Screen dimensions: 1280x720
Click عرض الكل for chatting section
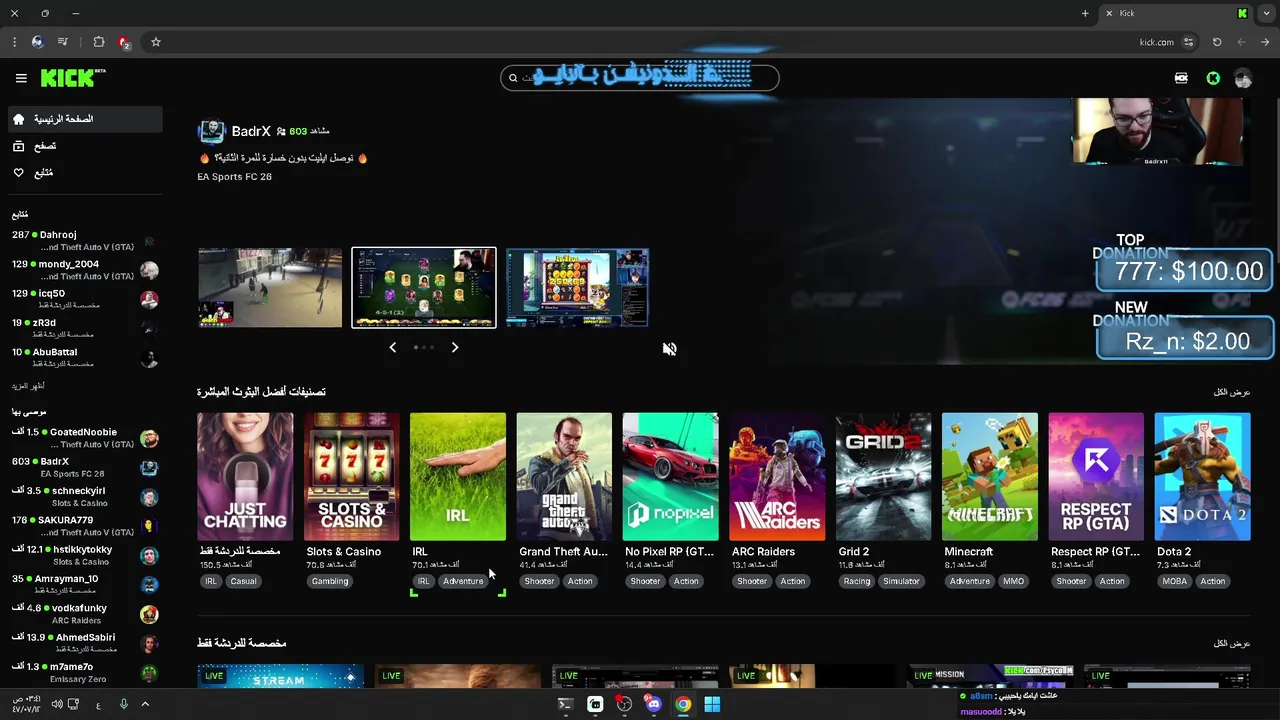1232,644
